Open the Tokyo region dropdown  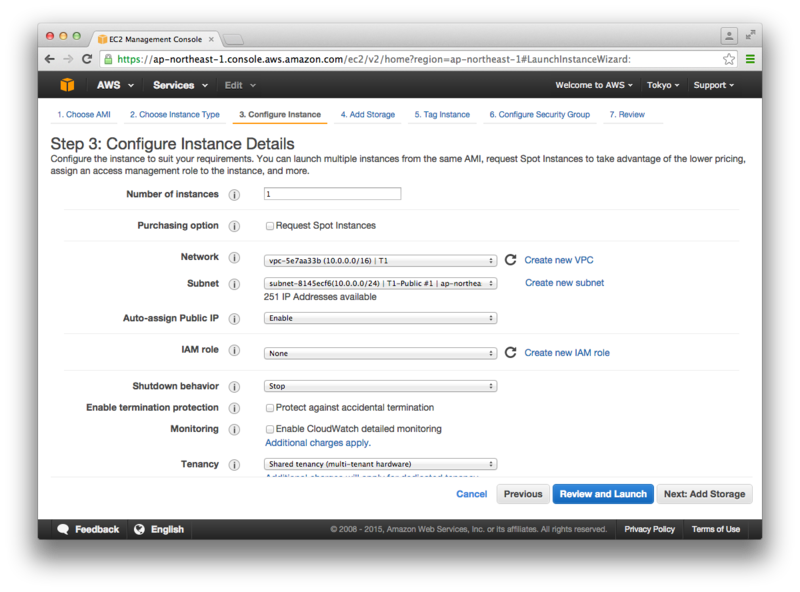pyautogui.click(x=663, y=85)
